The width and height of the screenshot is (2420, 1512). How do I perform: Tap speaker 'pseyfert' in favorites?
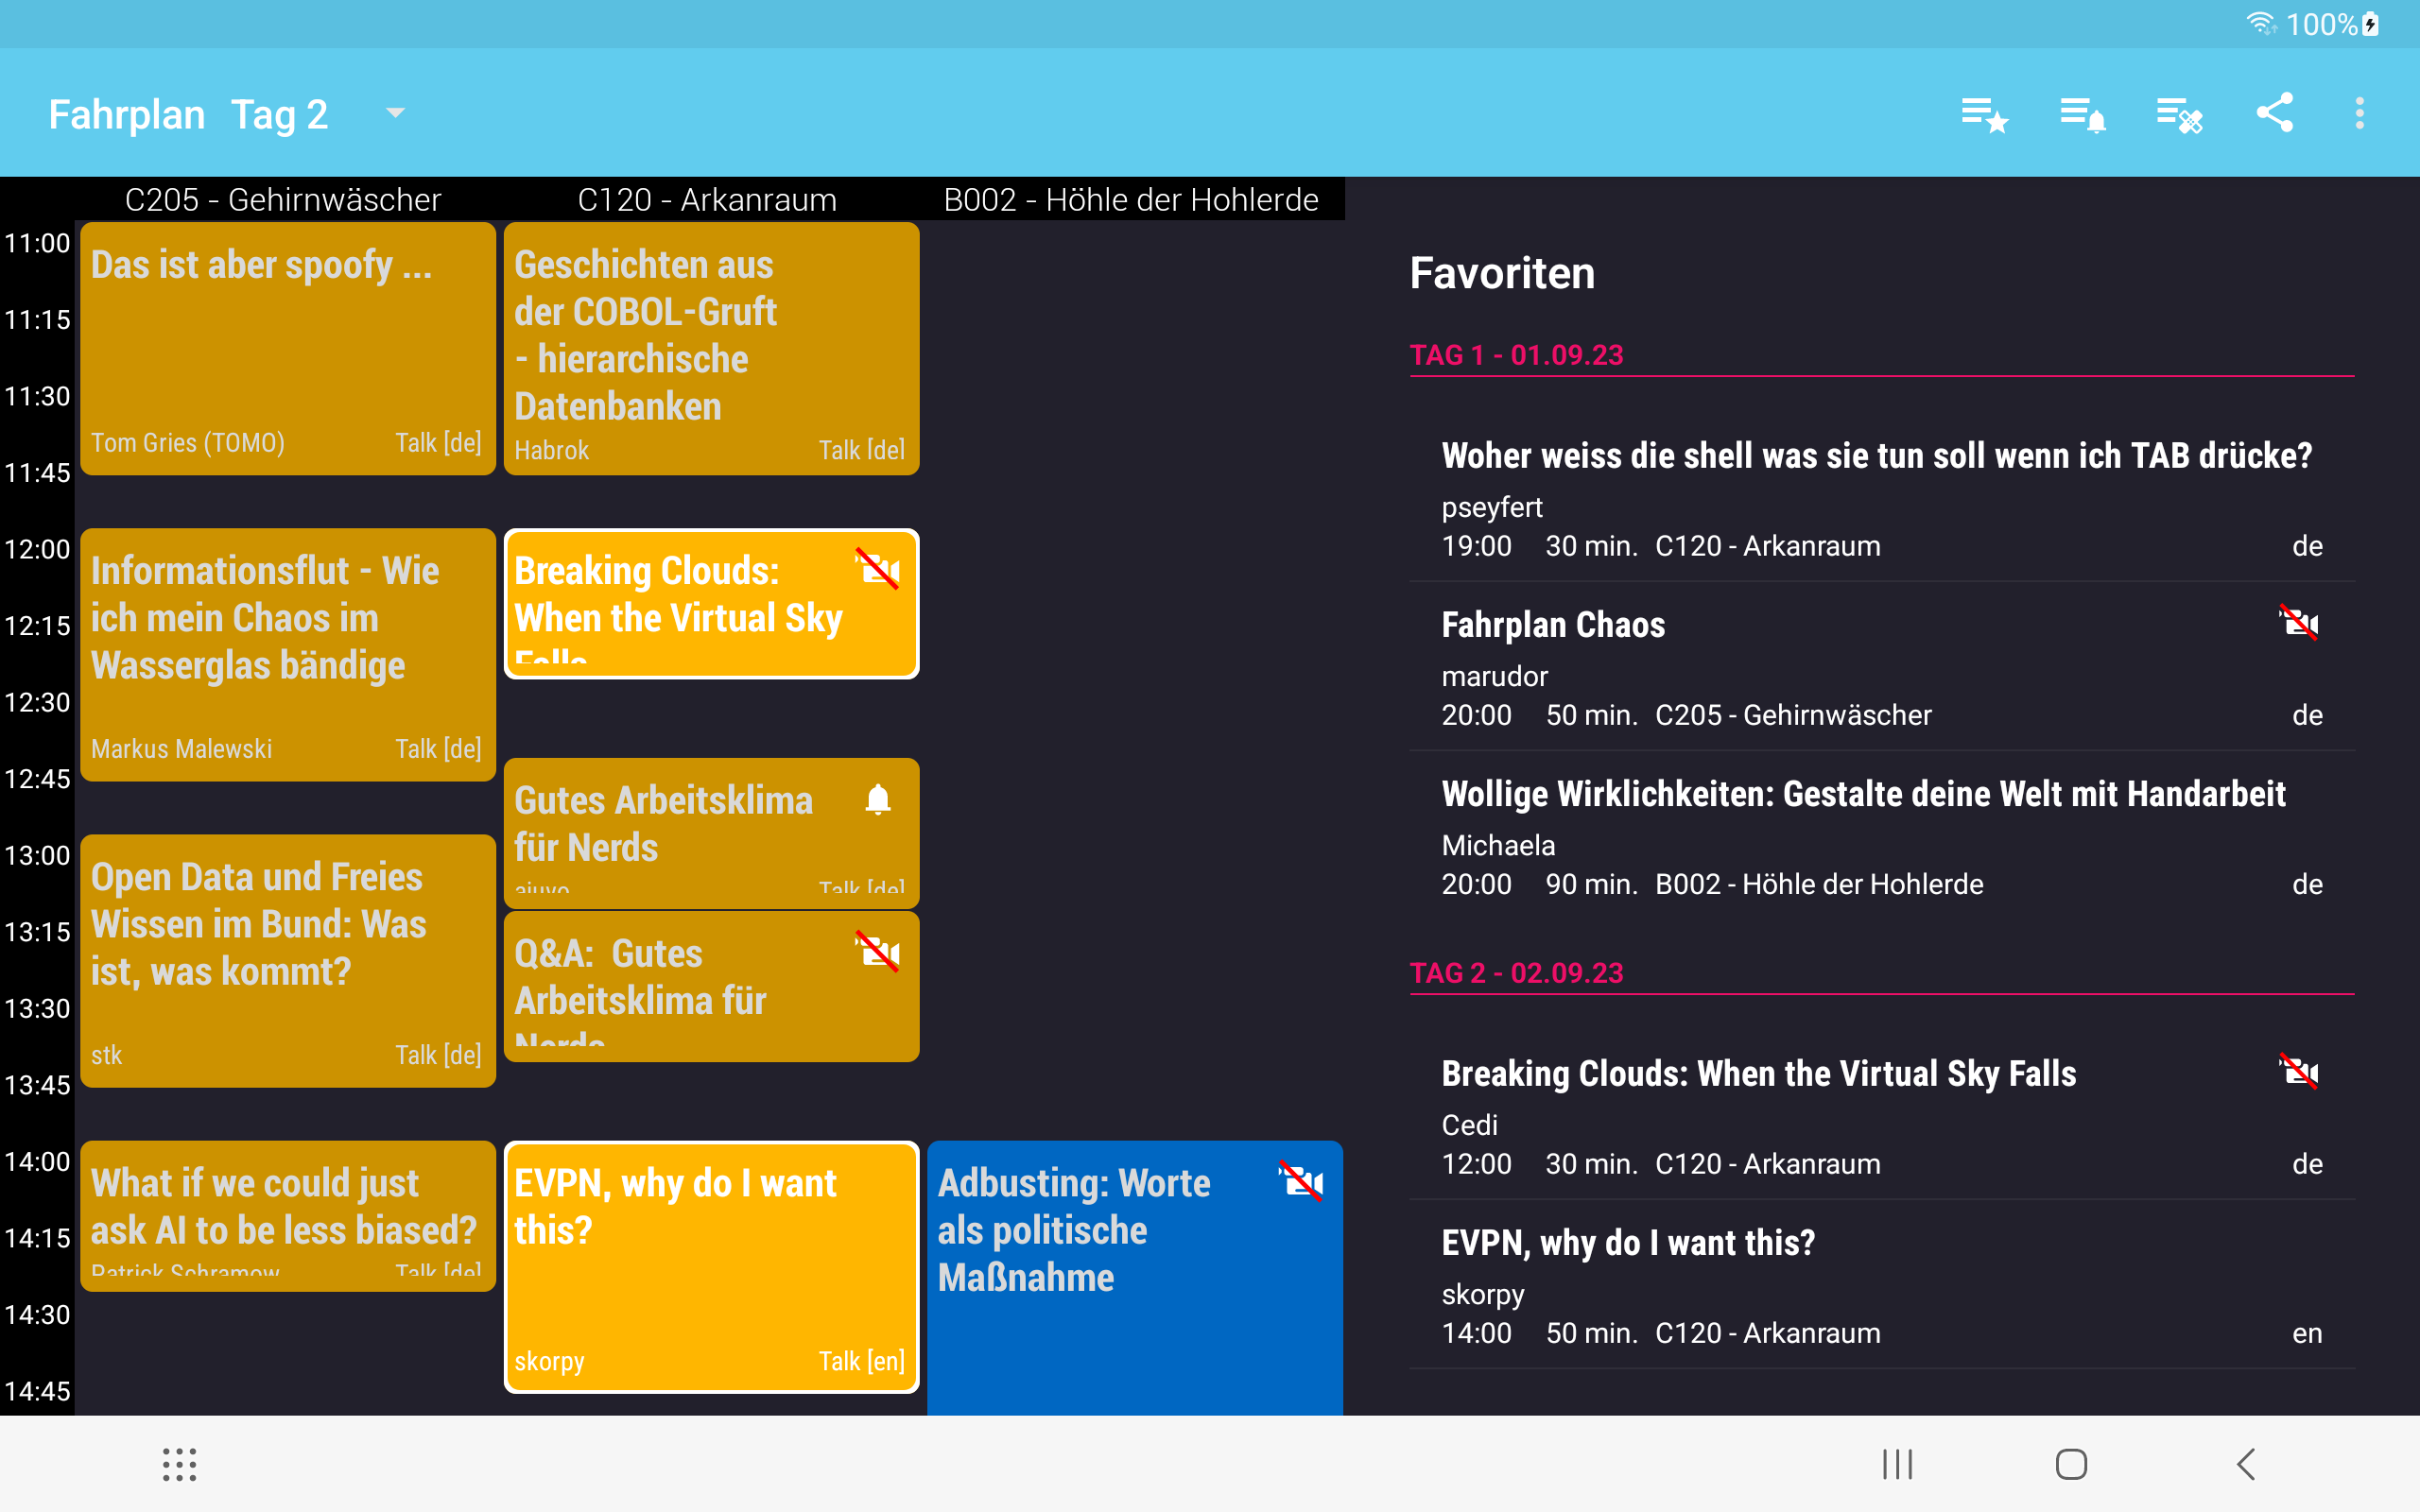point(1492,507)
